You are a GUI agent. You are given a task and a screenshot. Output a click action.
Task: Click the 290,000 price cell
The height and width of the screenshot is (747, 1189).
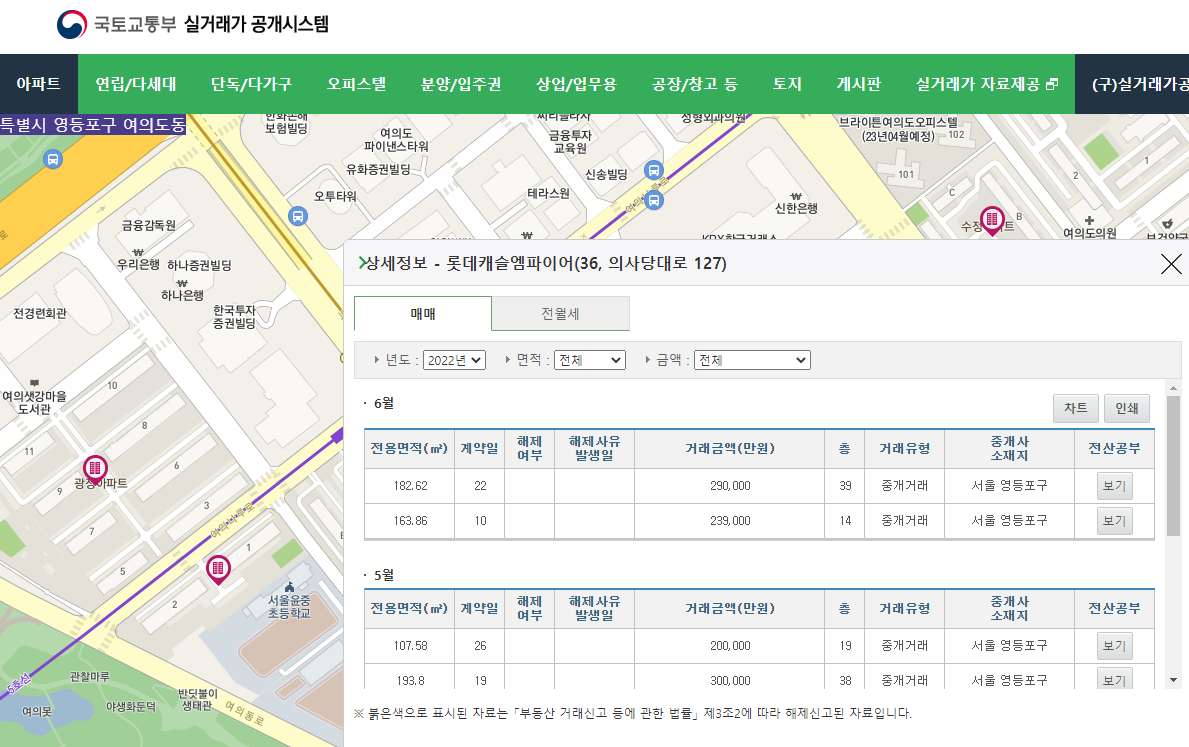point(729,485)
